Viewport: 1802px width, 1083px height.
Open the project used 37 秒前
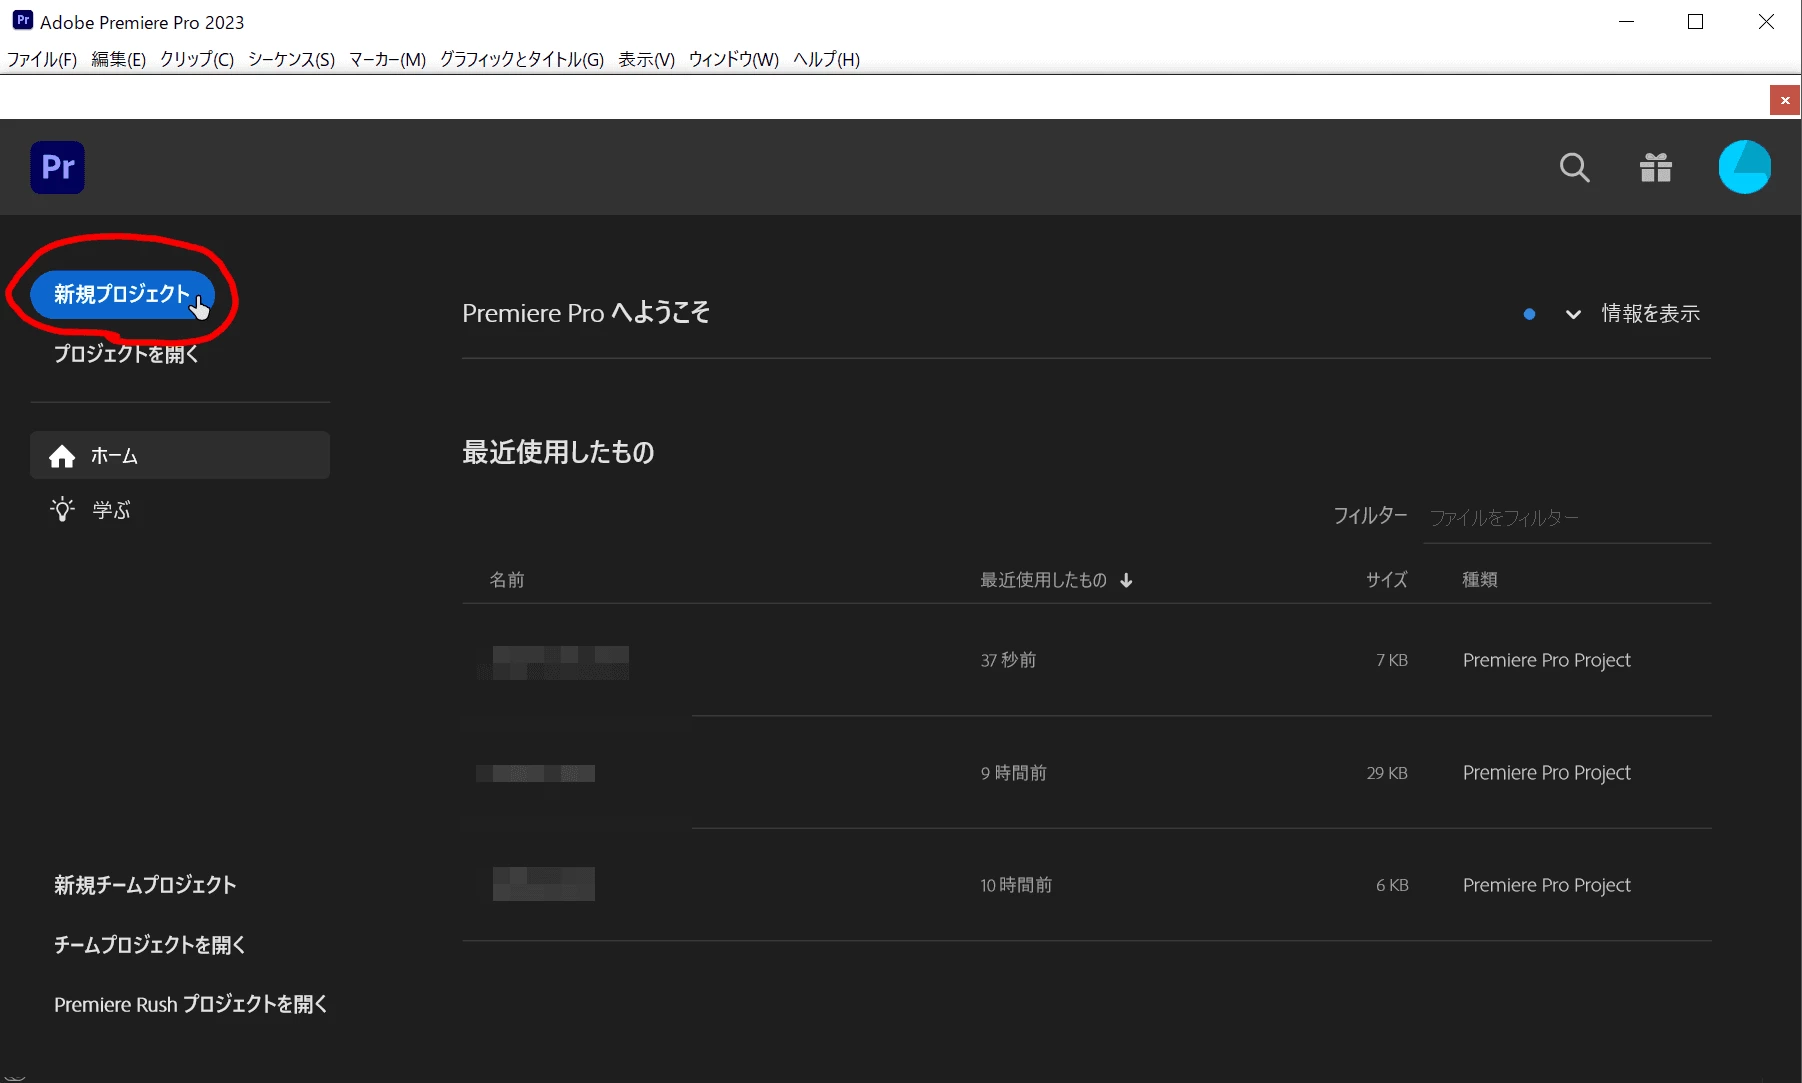pyautogui.click(x=1087, y=660)
